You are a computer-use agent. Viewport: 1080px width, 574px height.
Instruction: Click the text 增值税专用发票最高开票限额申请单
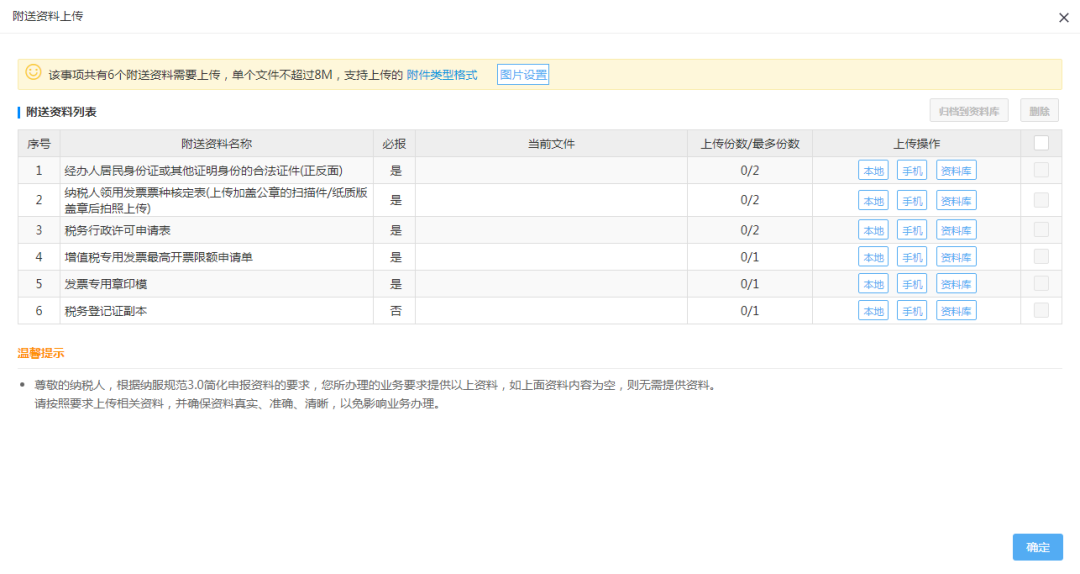(x=158, y=257)
